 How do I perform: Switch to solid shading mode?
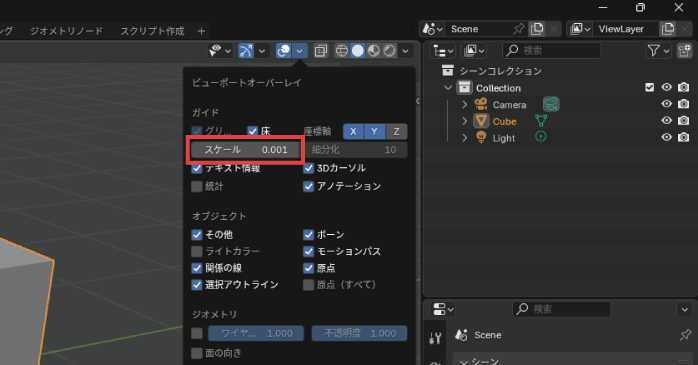357,51
